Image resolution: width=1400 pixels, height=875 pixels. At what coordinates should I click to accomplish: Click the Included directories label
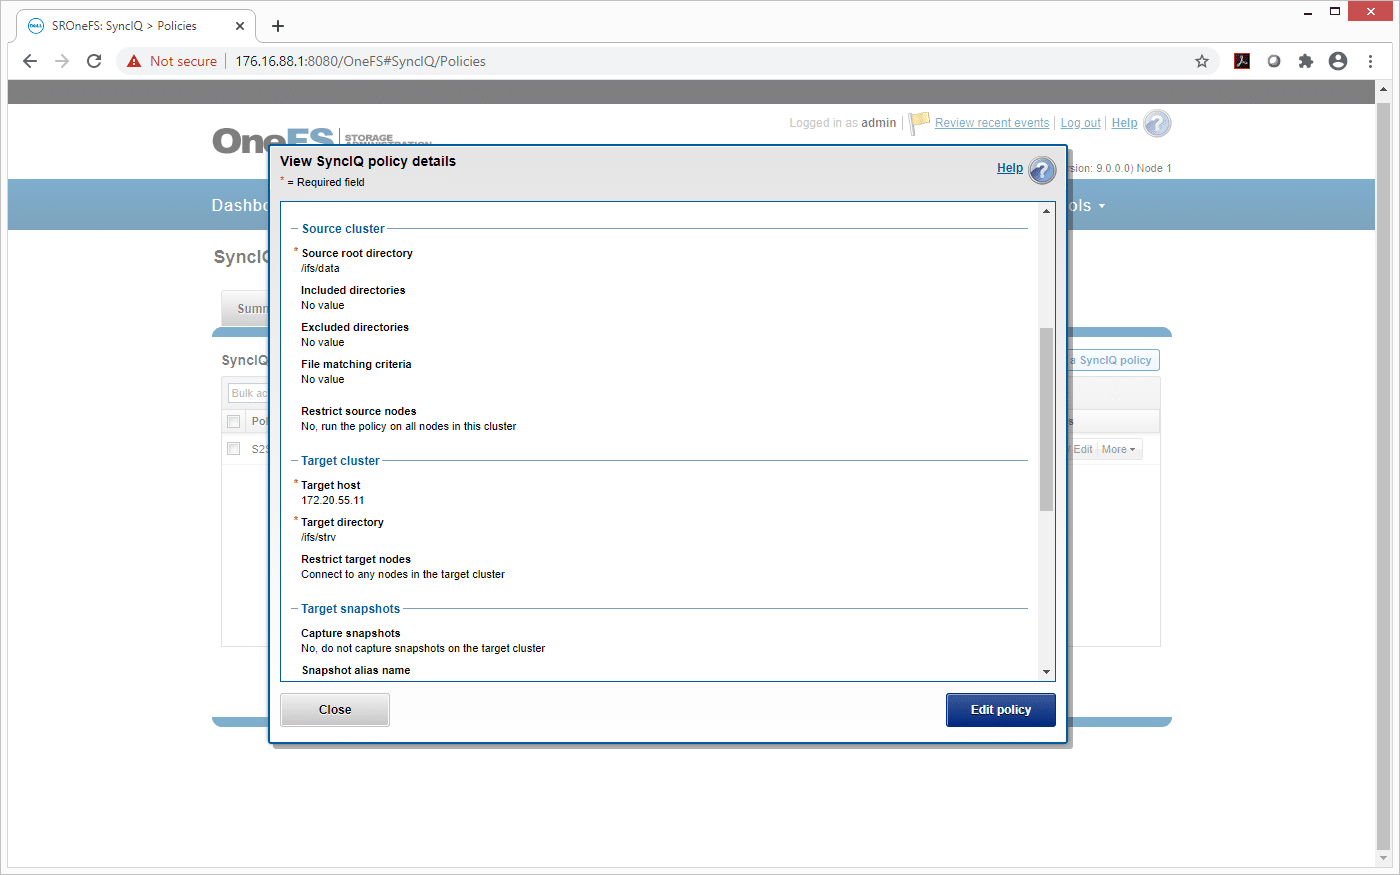[x=353, y=290]
